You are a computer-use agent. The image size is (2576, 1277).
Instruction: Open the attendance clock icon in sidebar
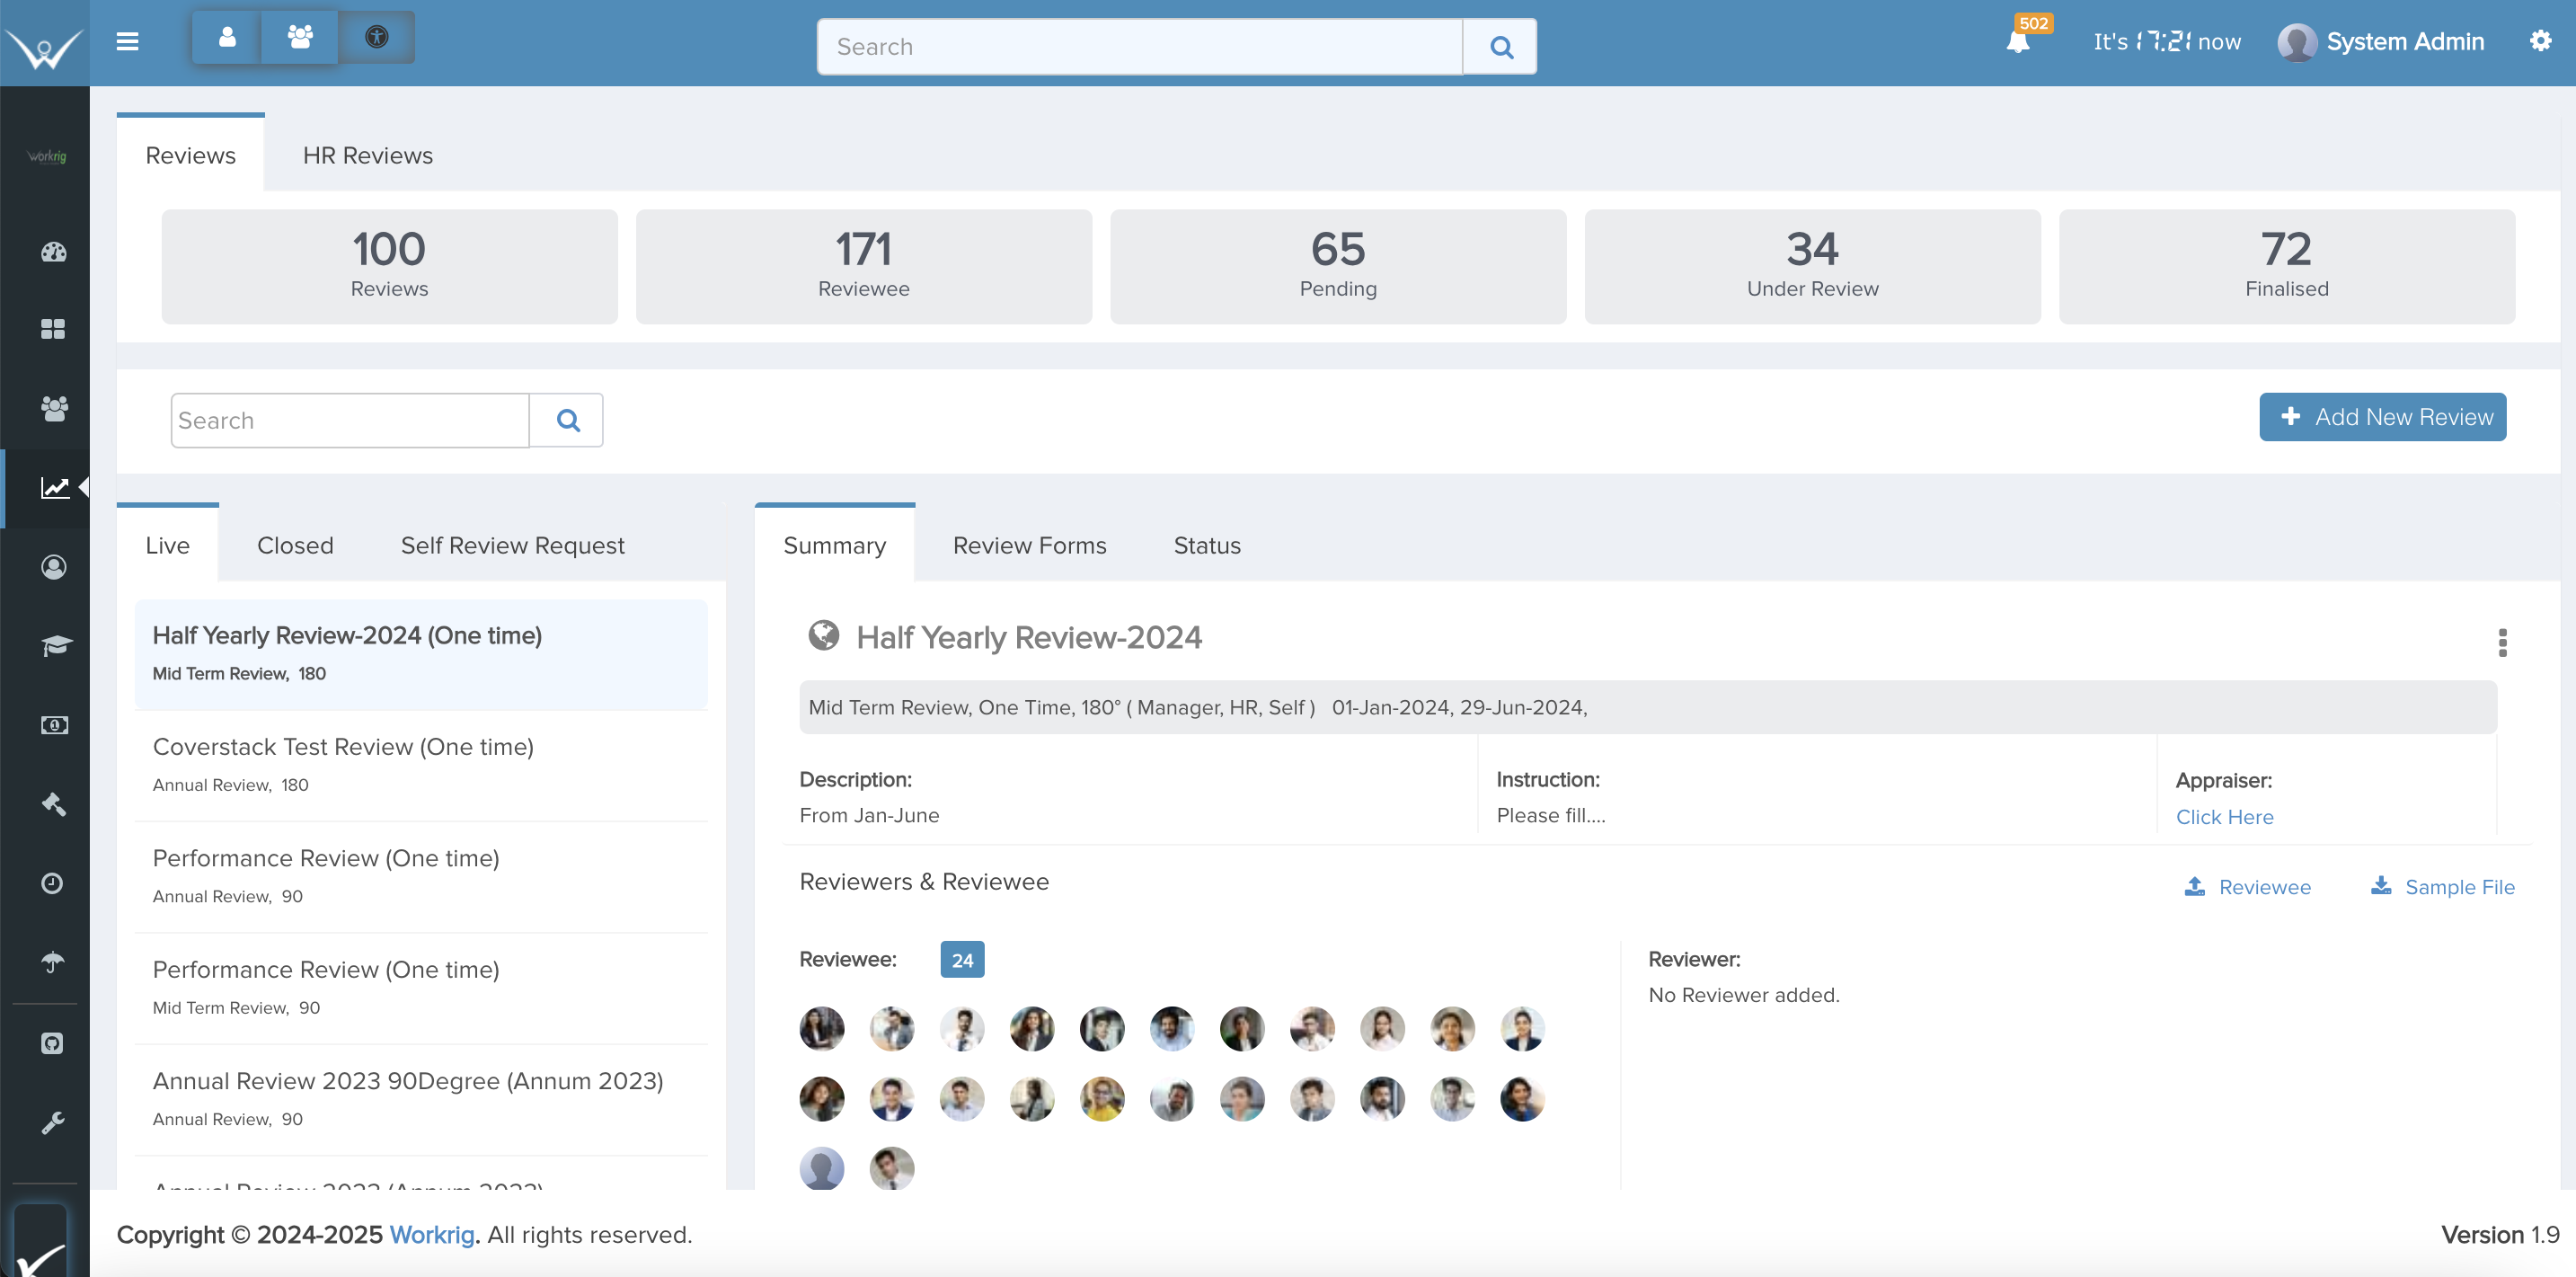pyautogui.click(x=53, y=883)
